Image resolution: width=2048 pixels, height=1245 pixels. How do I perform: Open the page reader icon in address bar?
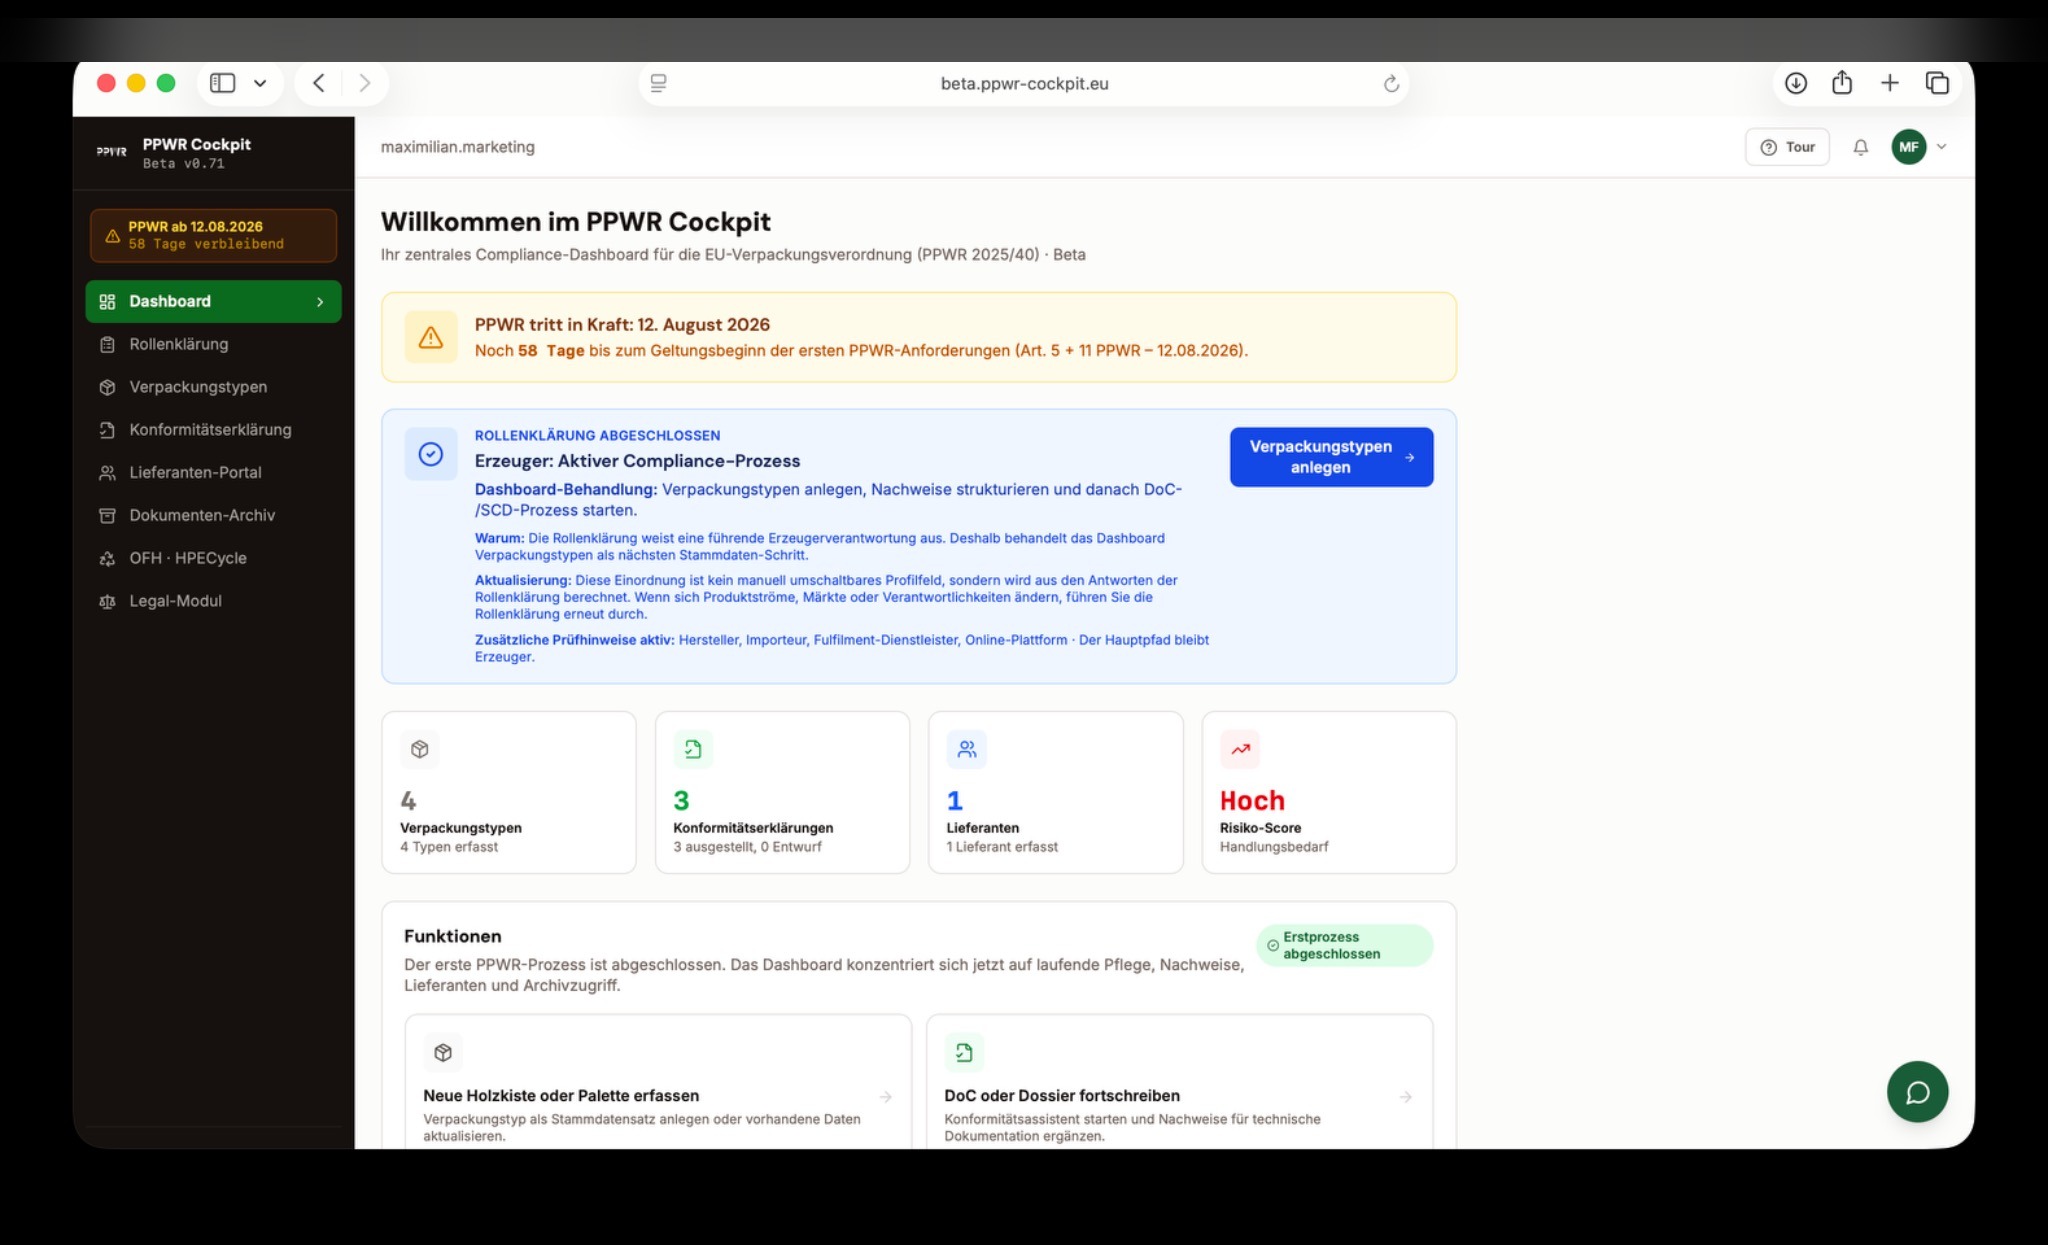pos(658,84)
